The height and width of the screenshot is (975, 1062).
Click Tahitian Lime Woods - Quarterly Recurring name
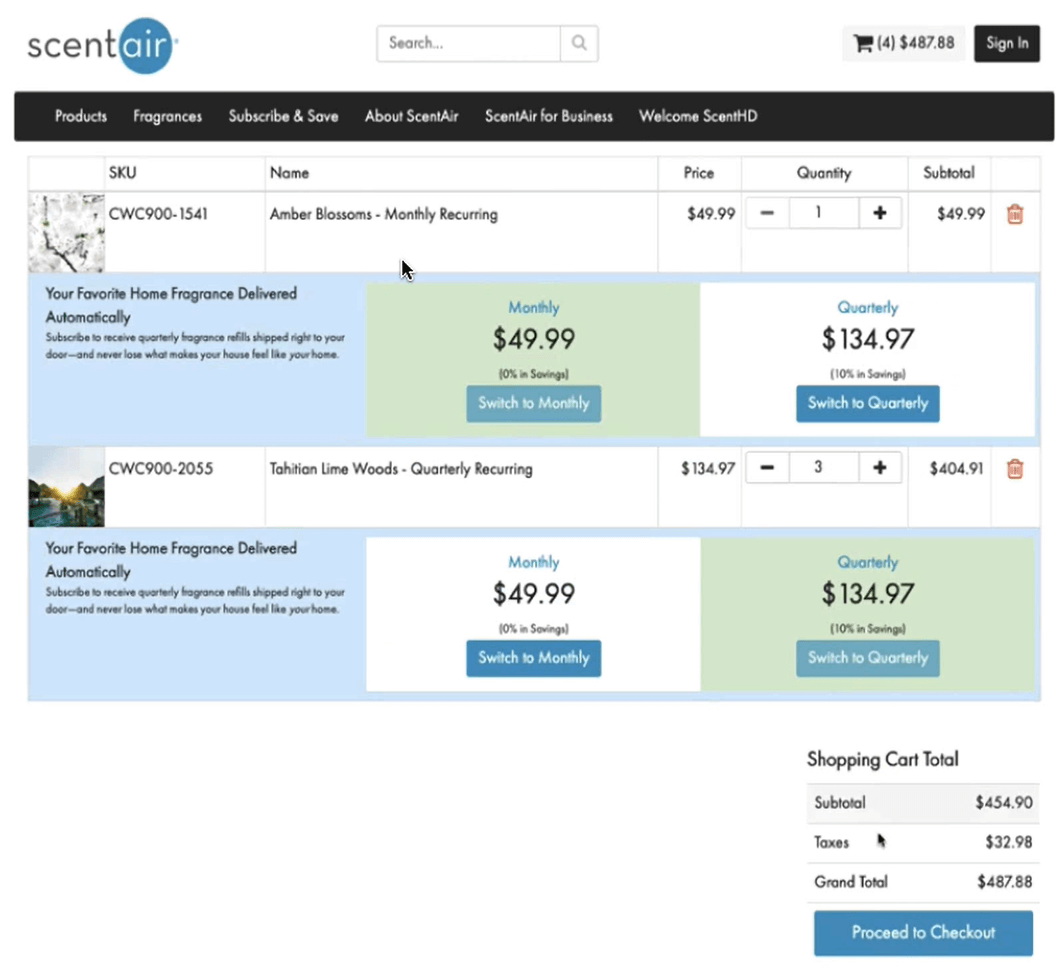coord(401,469)
